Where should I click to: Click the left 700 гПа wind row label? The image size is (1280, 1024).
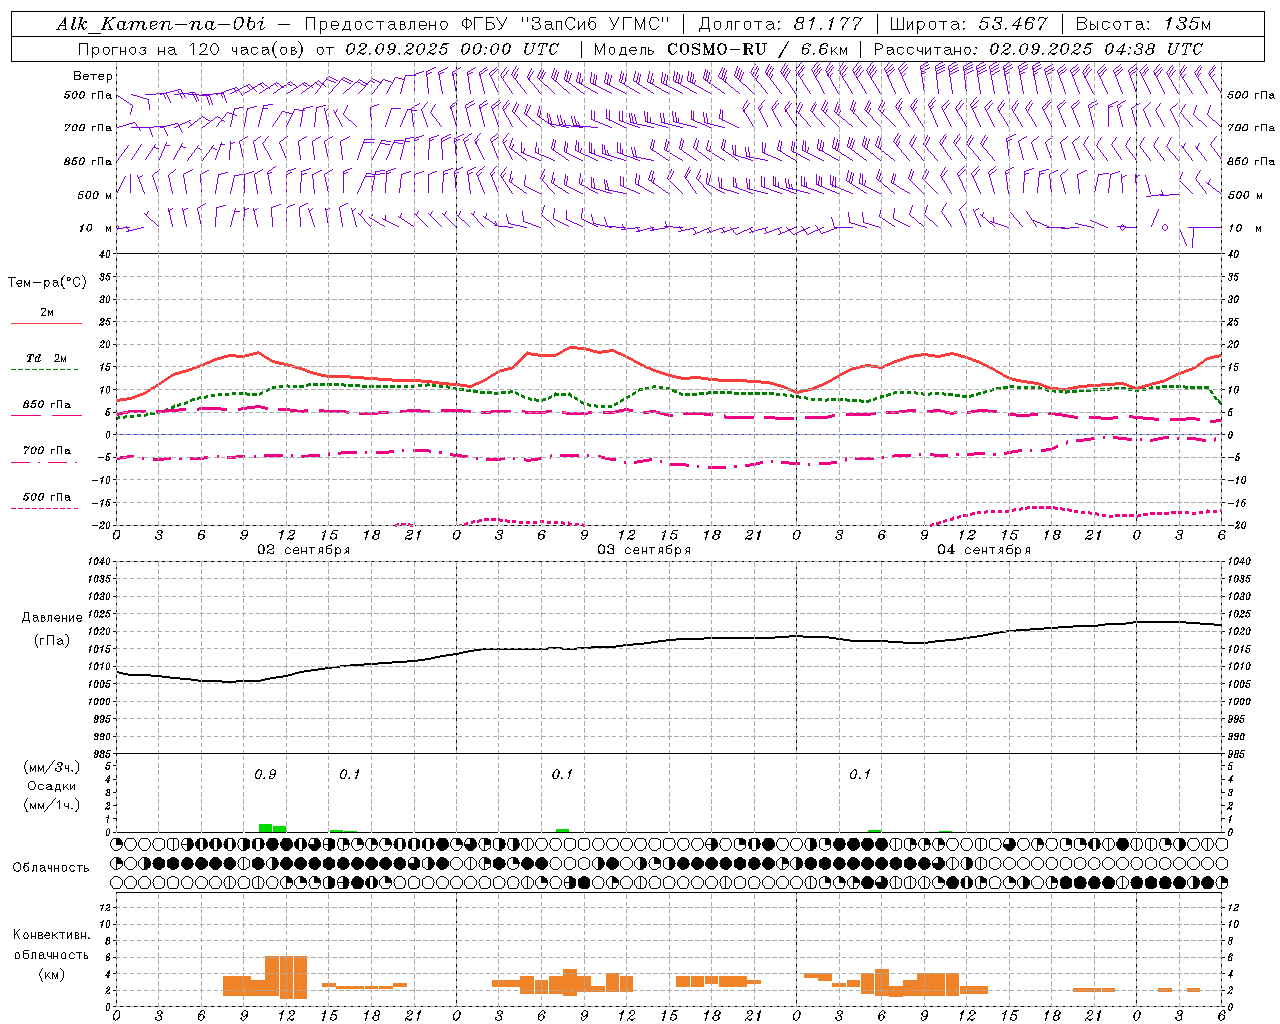point(88,128)
